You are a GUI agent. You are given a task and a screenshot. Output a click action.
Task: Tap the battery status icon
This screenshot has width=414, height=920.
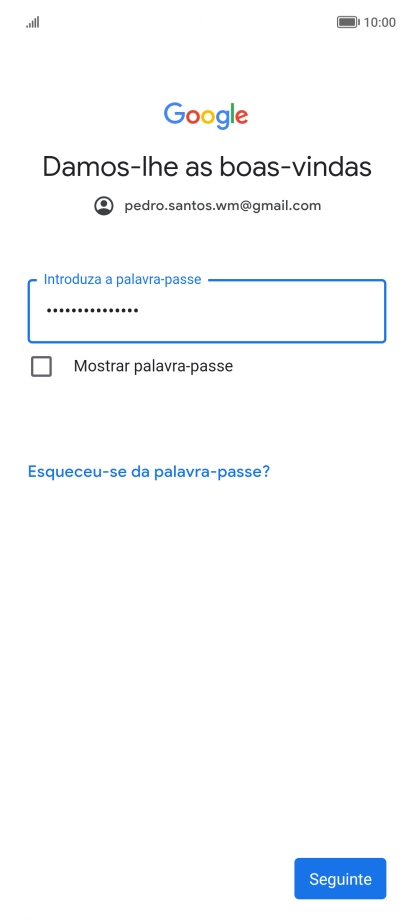coord(348,22)
